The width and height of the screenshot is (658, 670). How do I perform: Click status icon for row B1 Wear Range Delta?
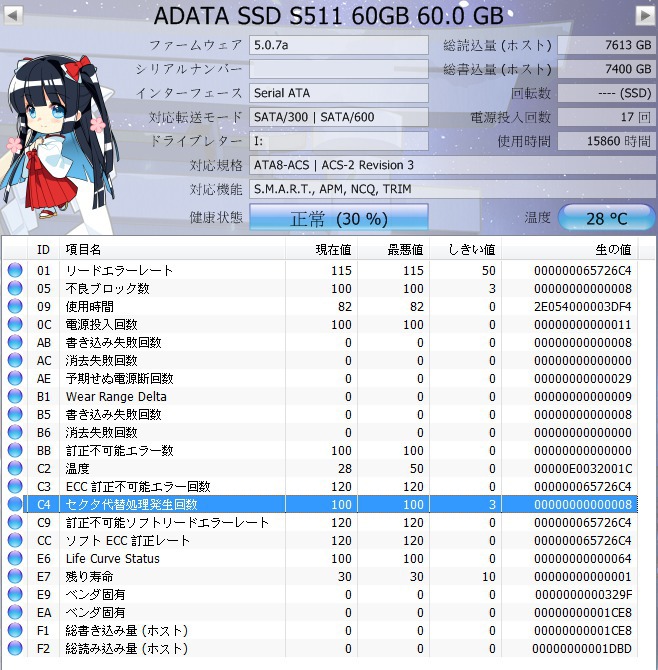pos(15,396)
